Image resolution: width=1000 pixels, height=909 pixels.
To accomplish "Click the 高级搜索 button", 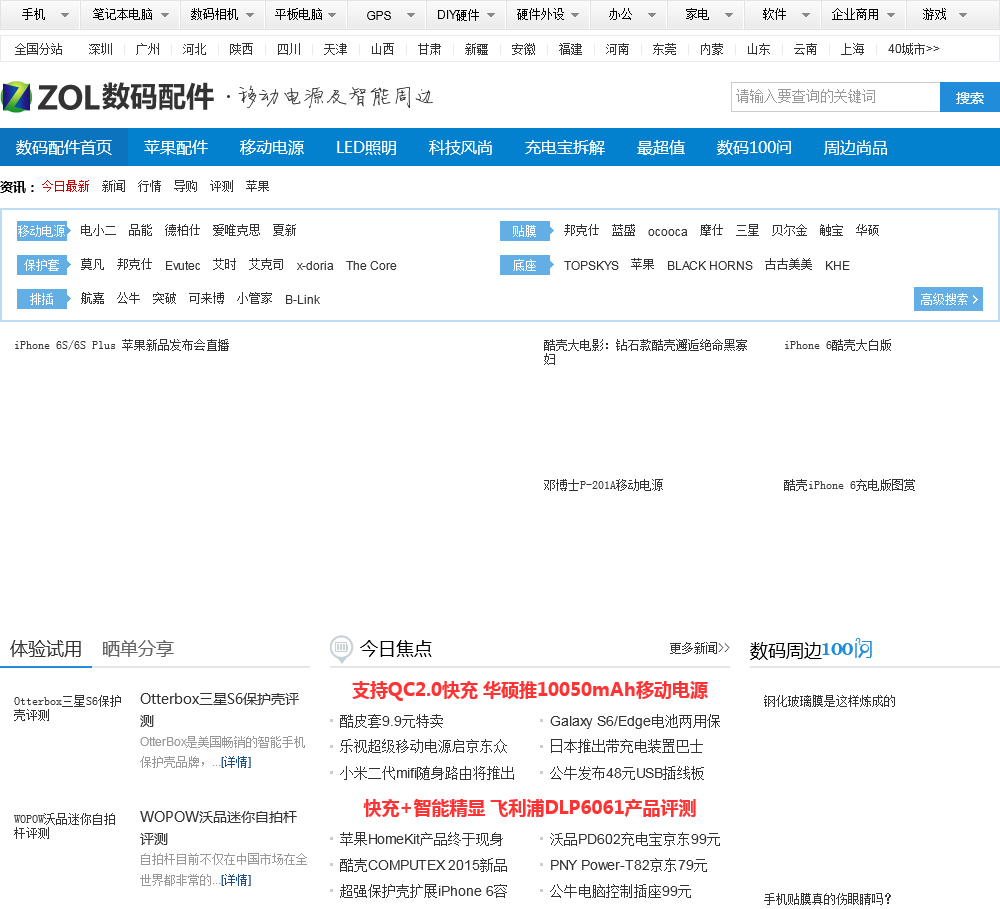I will [948, 299].
